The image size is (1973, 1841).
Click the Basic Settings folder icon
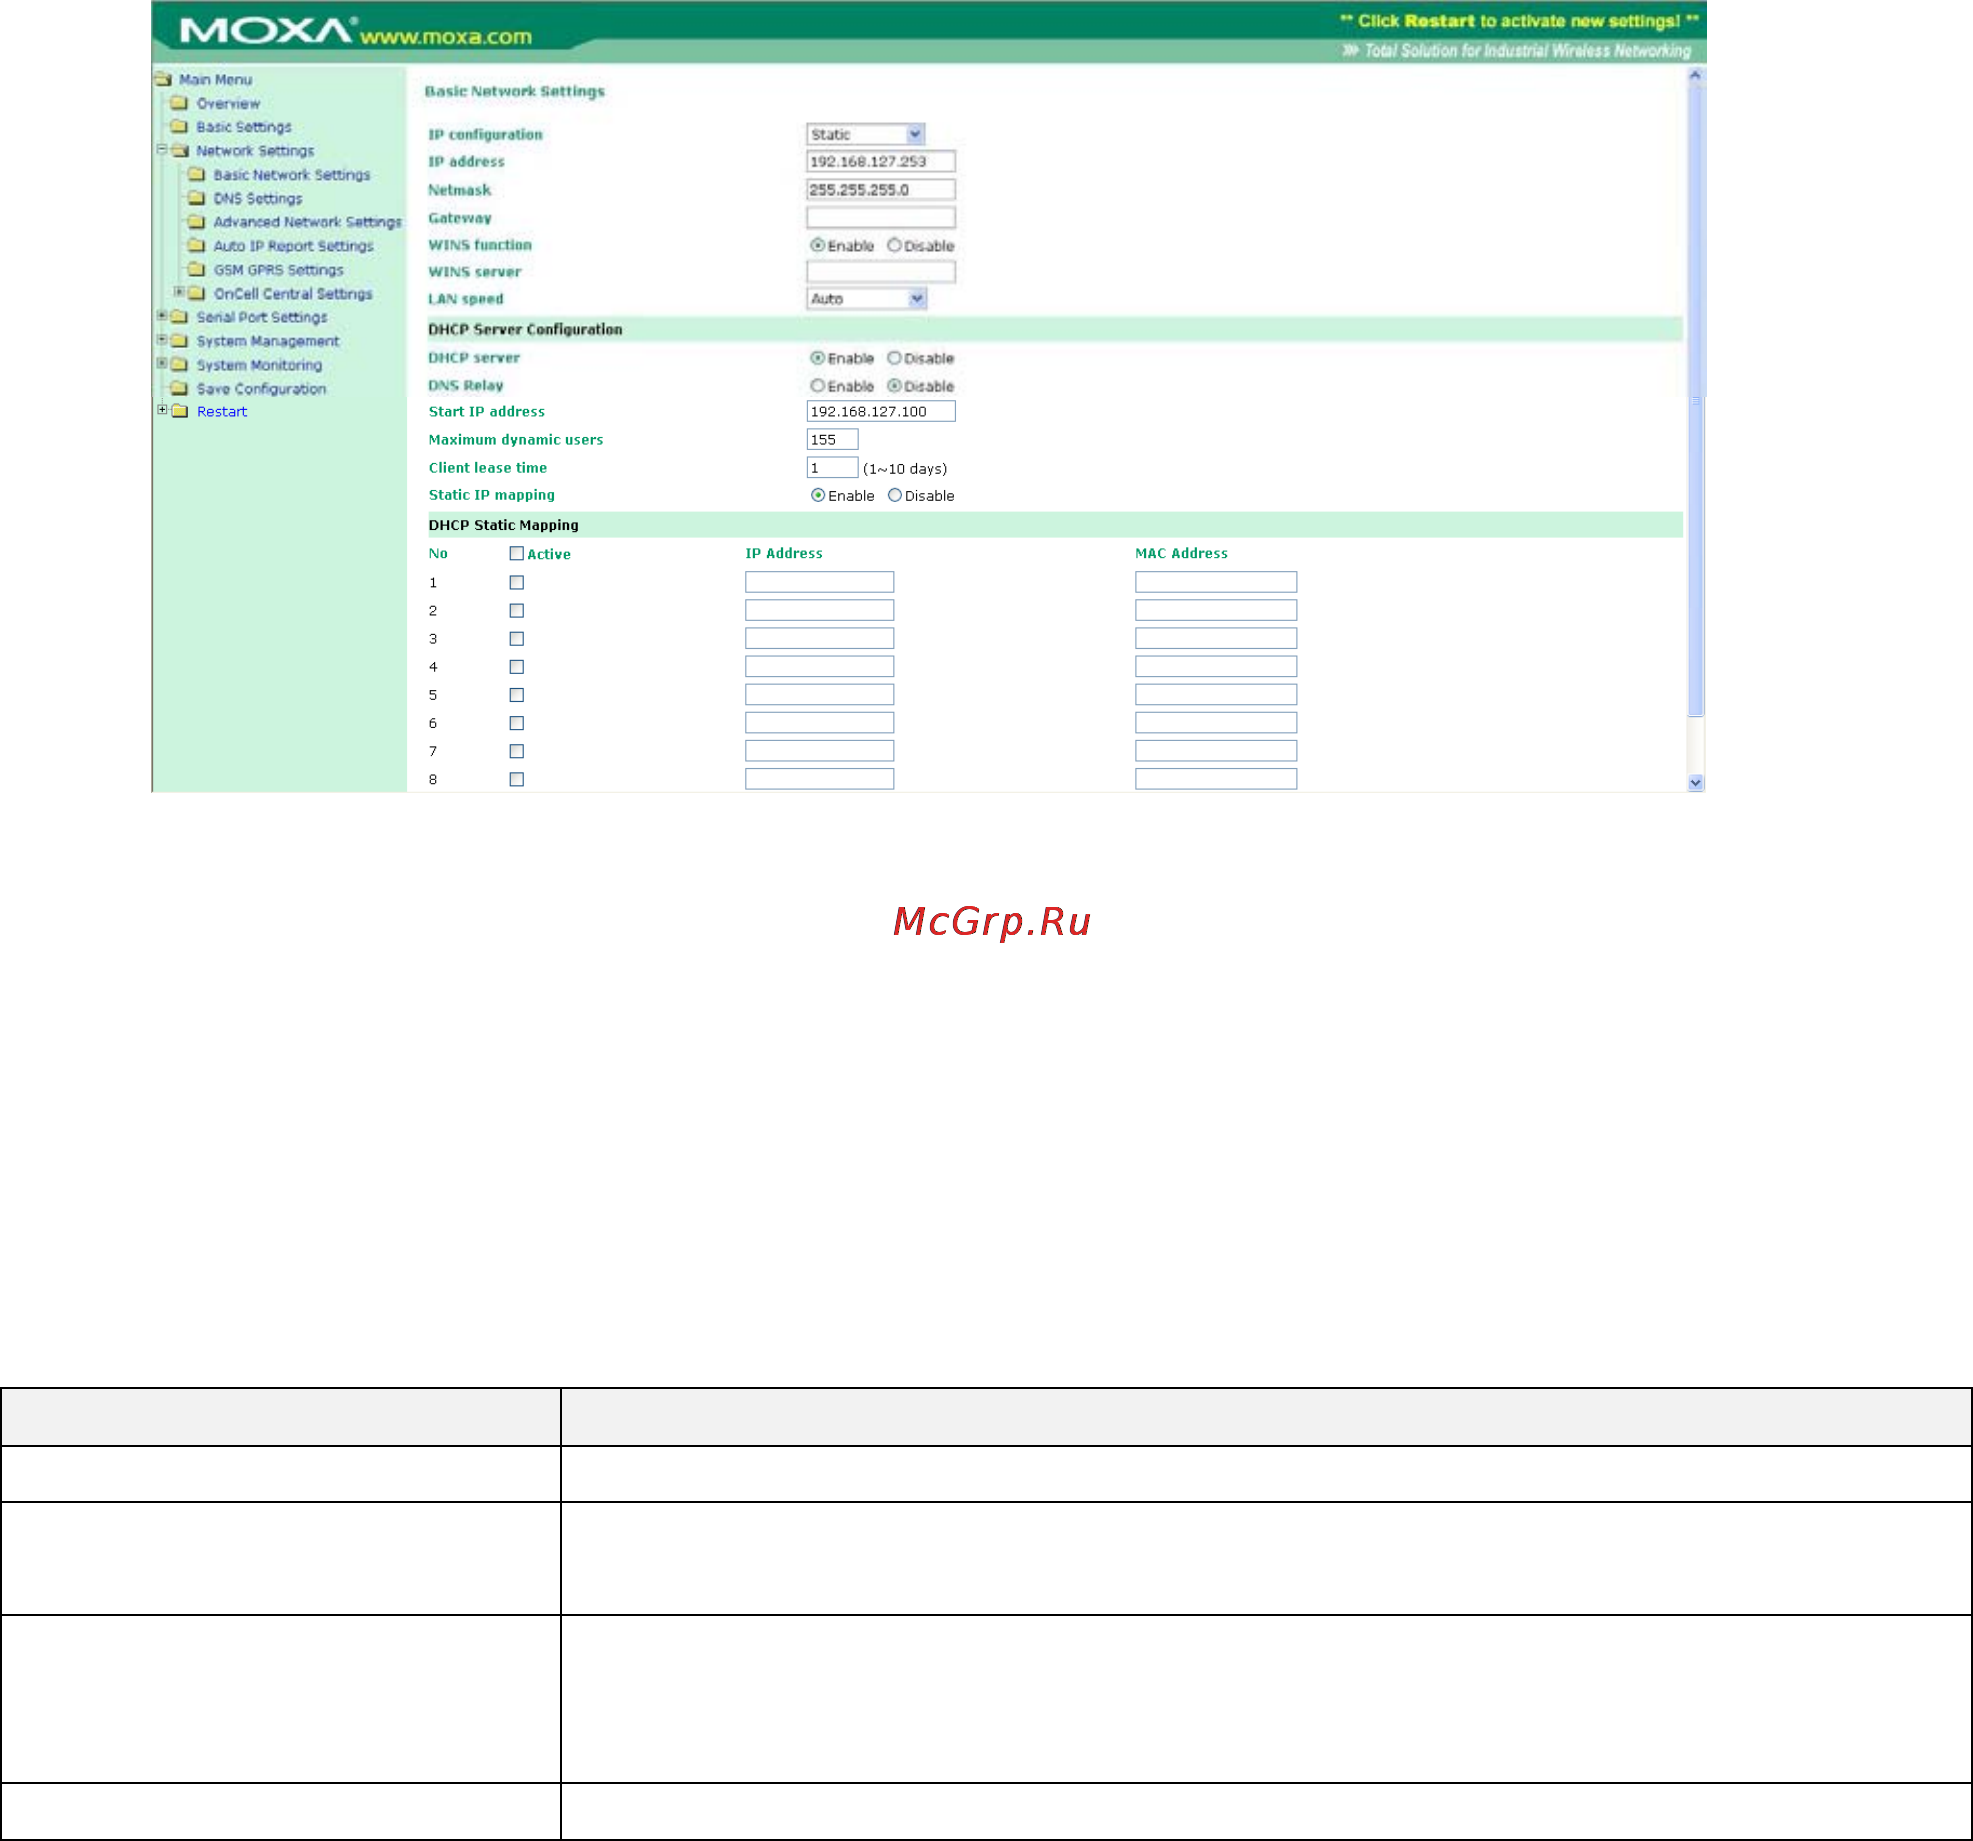(x=180, y=127)
